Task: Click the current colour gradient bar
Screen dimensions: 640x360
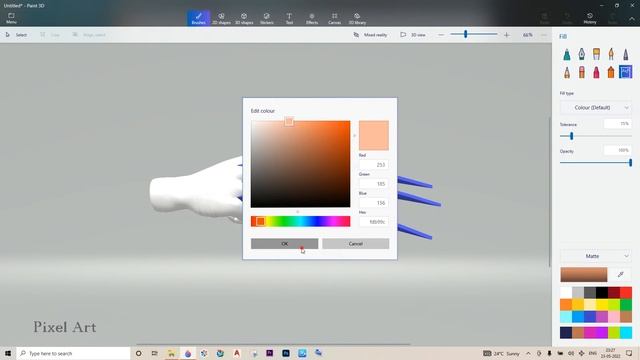Action: (x=584, y=275)
